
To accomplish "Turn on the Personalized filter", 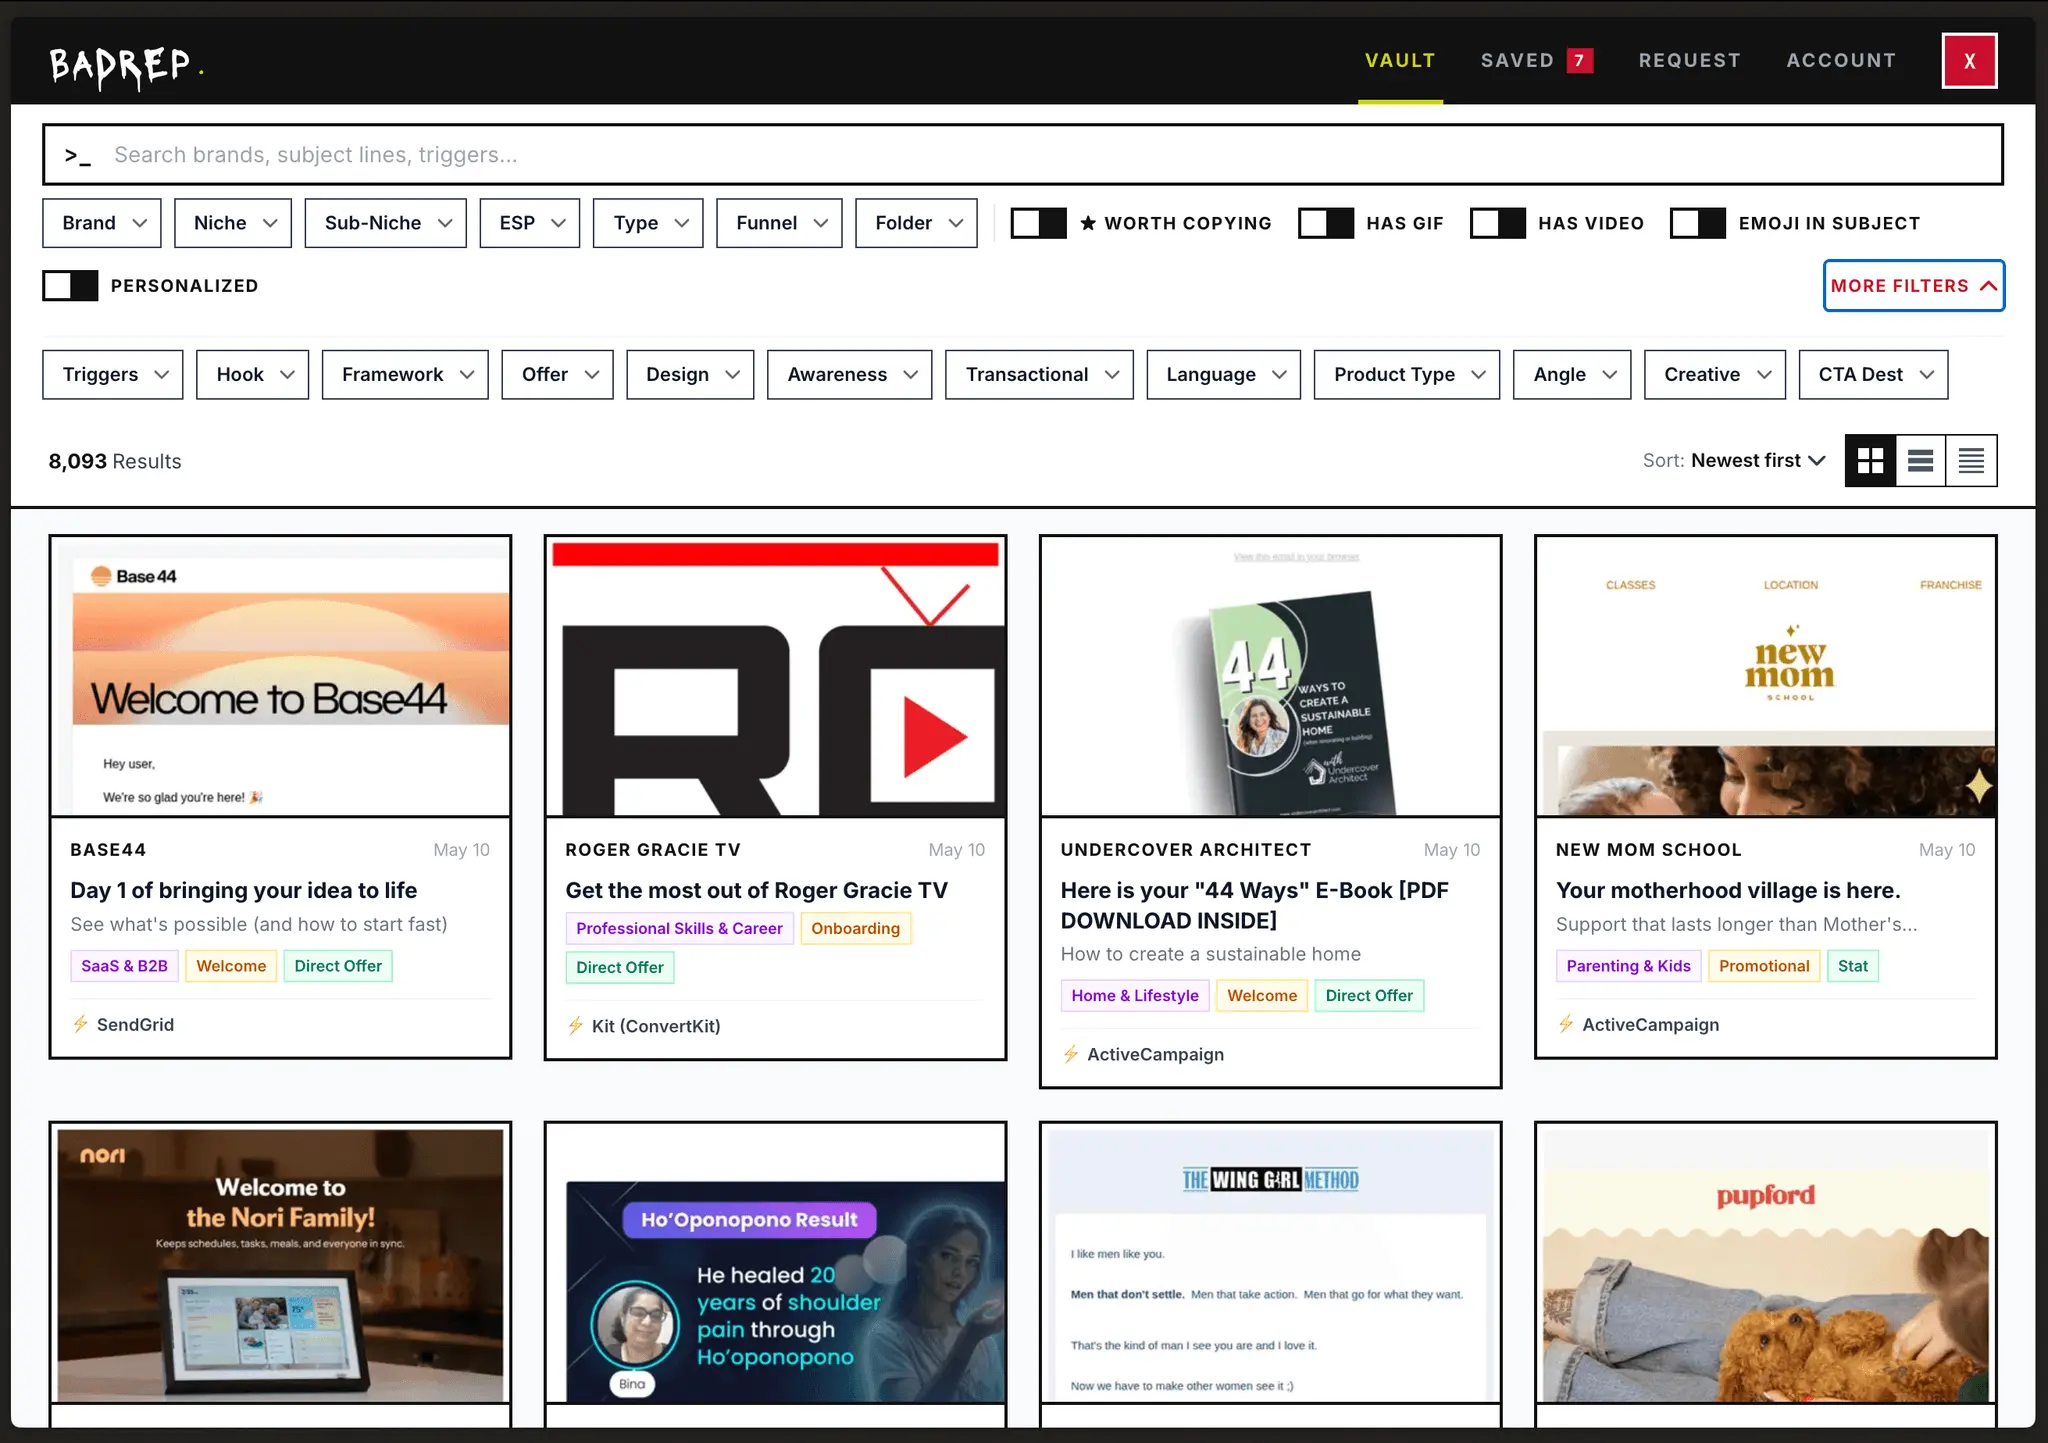I will click(x=70, y=285).
